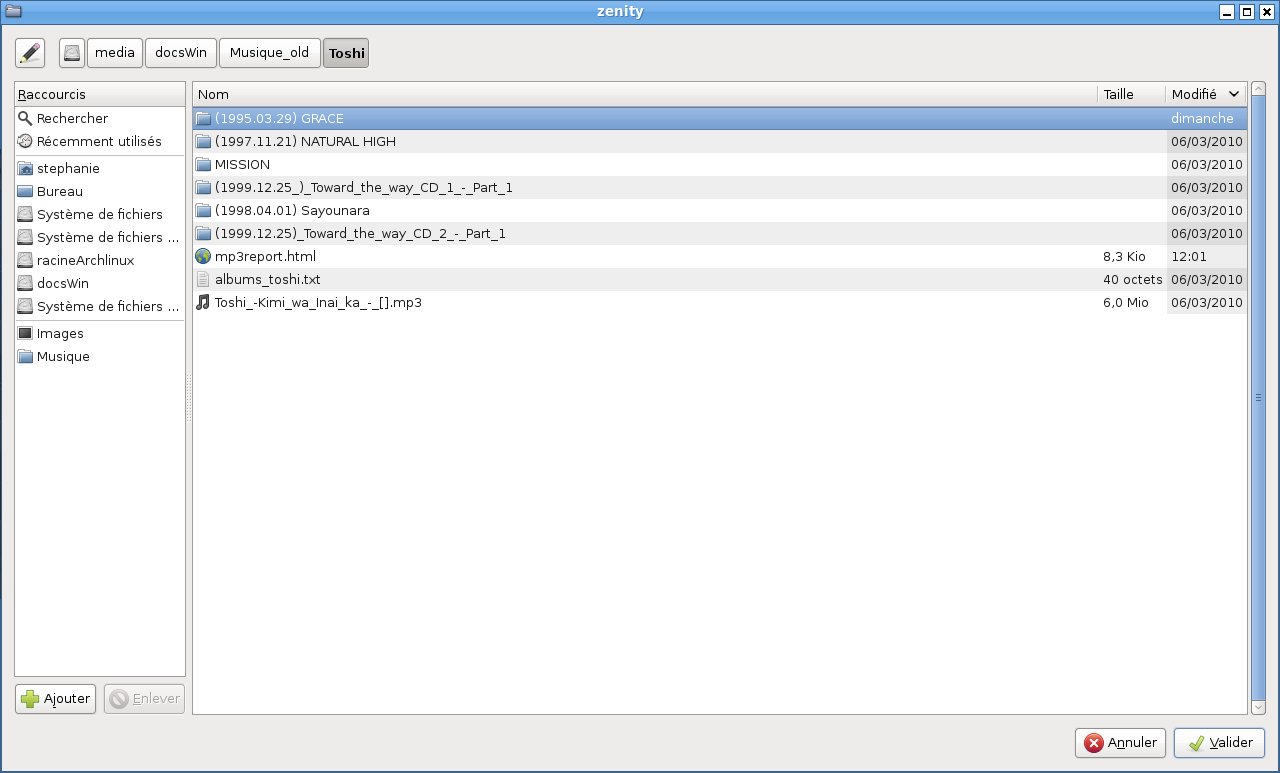This screenshot has width=1280, height=773.
Task: Select the MISSION folder name
Action: pos(242,164)
